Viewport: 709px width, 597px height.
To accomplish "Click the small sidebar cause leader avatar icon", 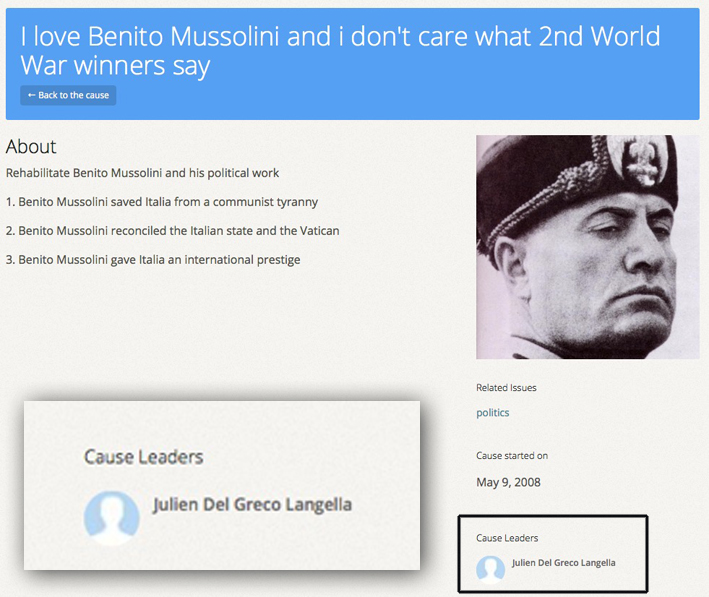I will (x=490, y=569).
